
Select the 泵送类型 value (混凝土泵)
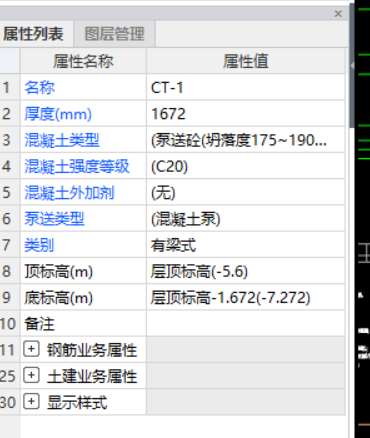coord(246,219)
